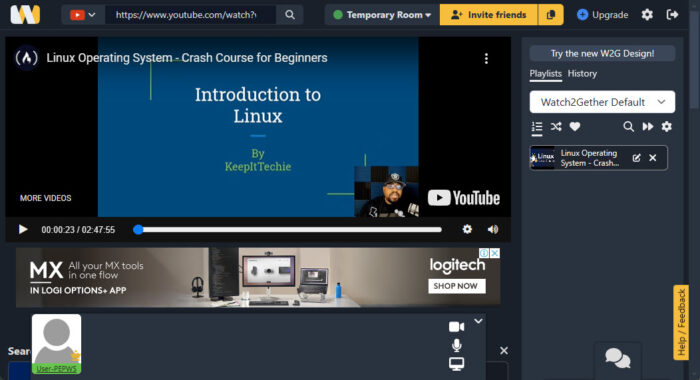The image size is (700, 380).
Task: Click the playlist list view icon
Action: click(537, 127)
